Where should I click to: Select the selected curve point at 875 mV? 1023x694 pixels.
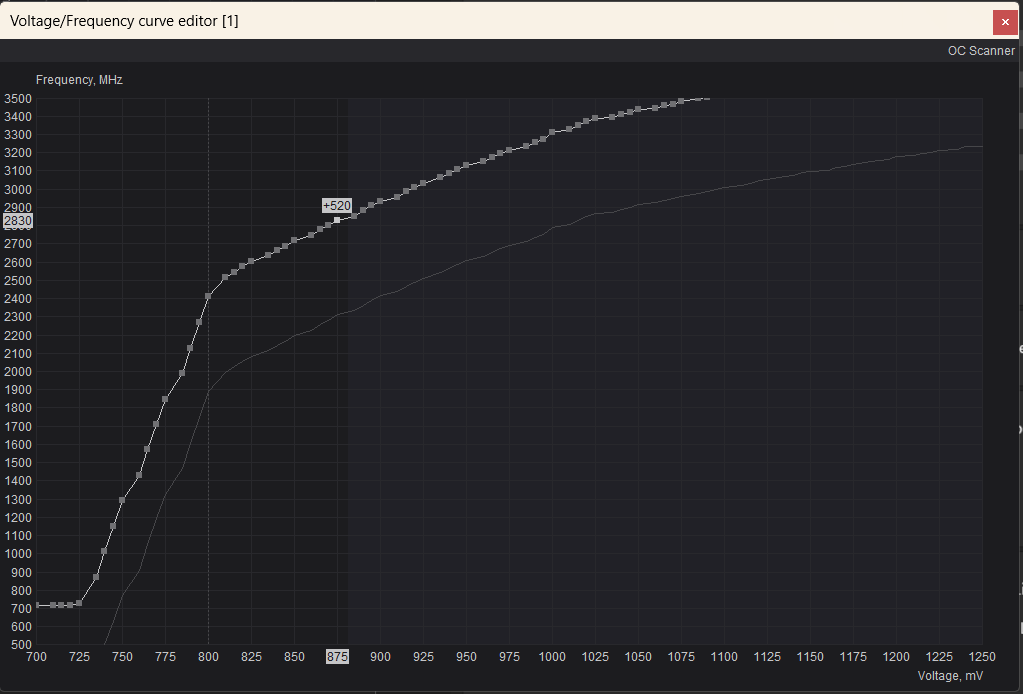pos(337,220)
